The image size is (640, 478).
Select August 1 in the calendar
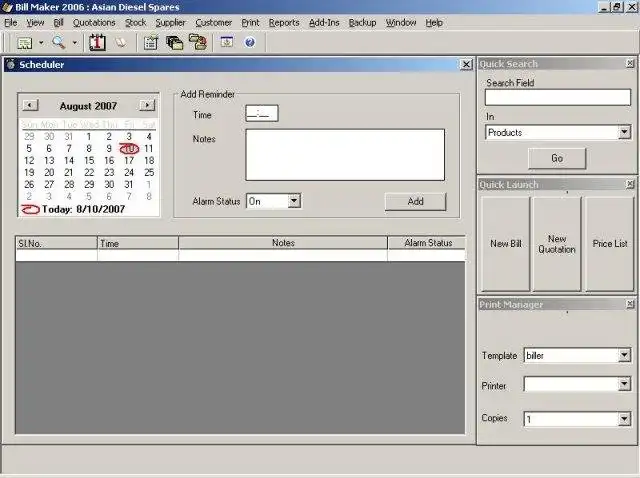click(x=89, y=137)
